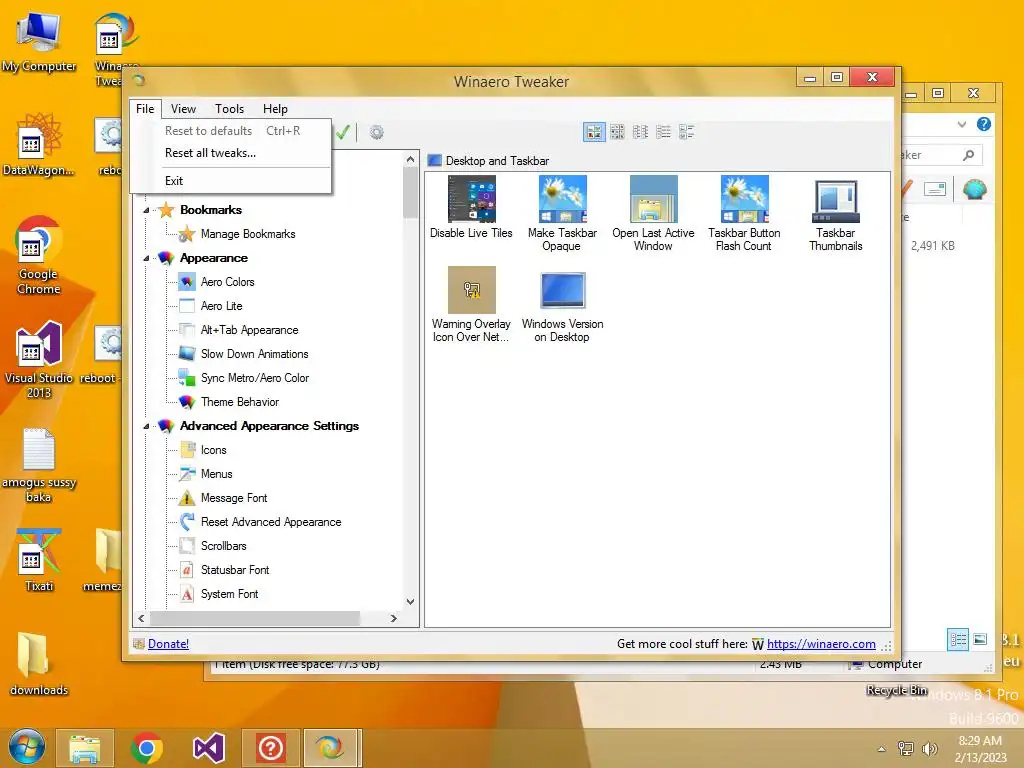
Task: Switch to the fourth (list) view mode
Action: click(664, 133)
